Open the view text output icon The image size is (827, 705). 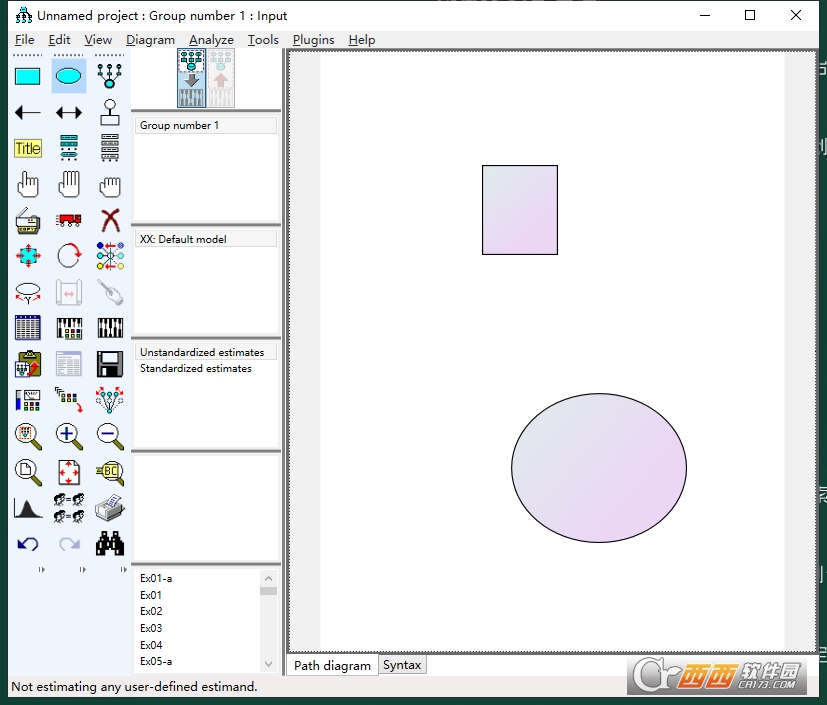69,364
